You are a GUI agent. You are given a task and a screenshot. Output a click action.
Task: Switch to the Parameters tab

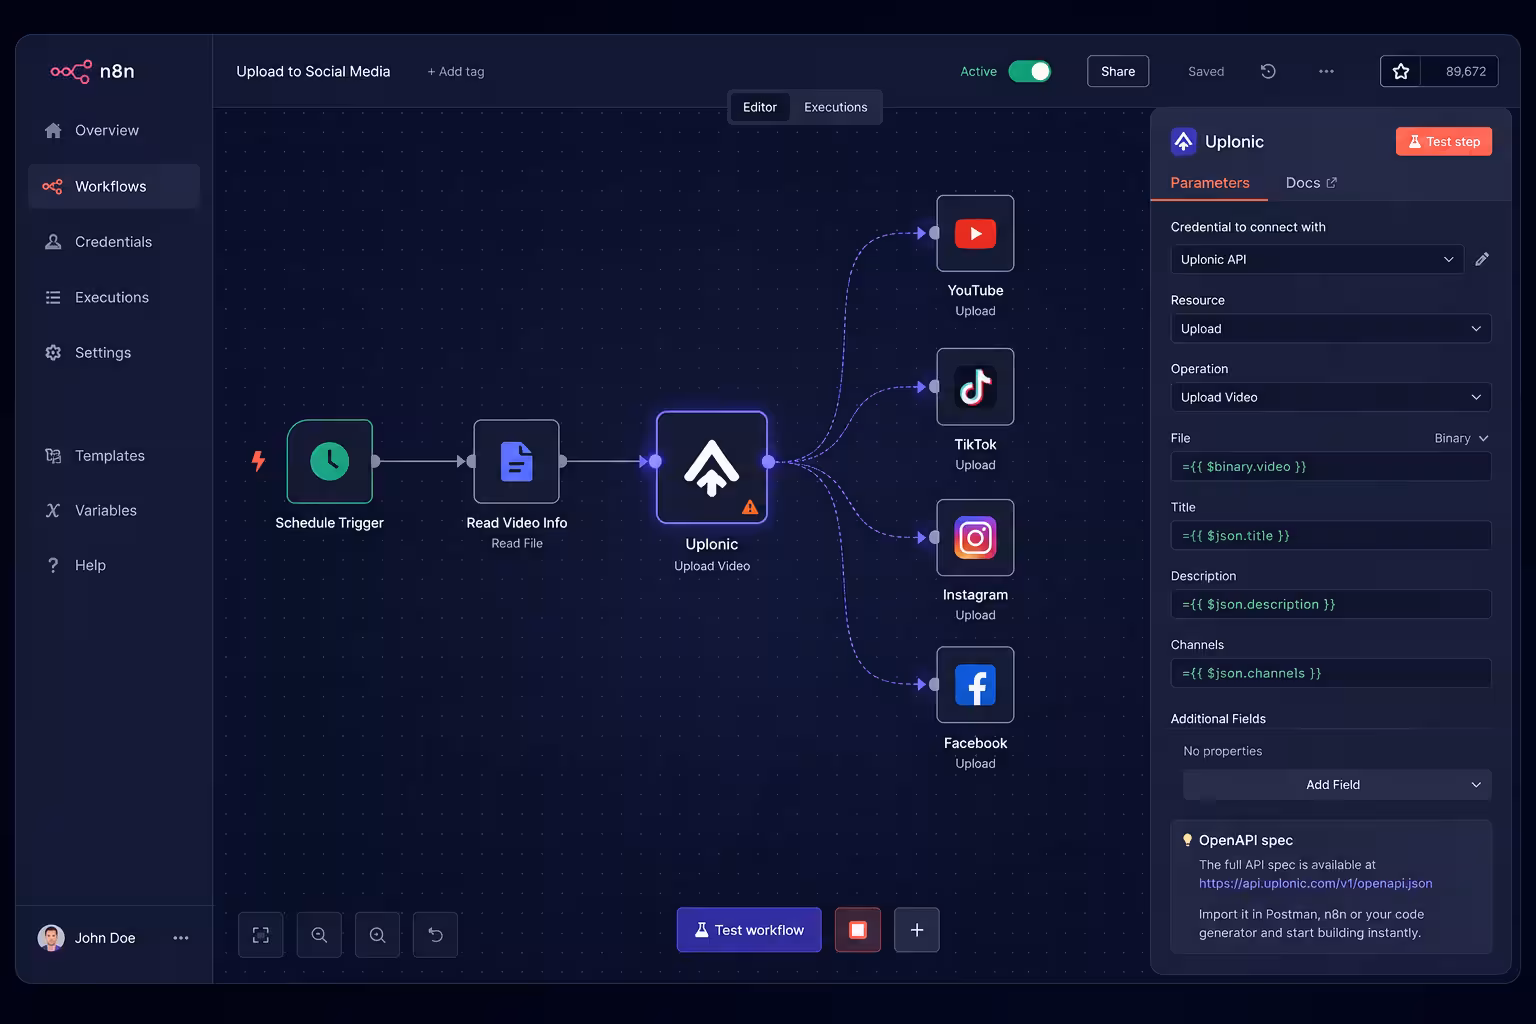coord(1210,183)
